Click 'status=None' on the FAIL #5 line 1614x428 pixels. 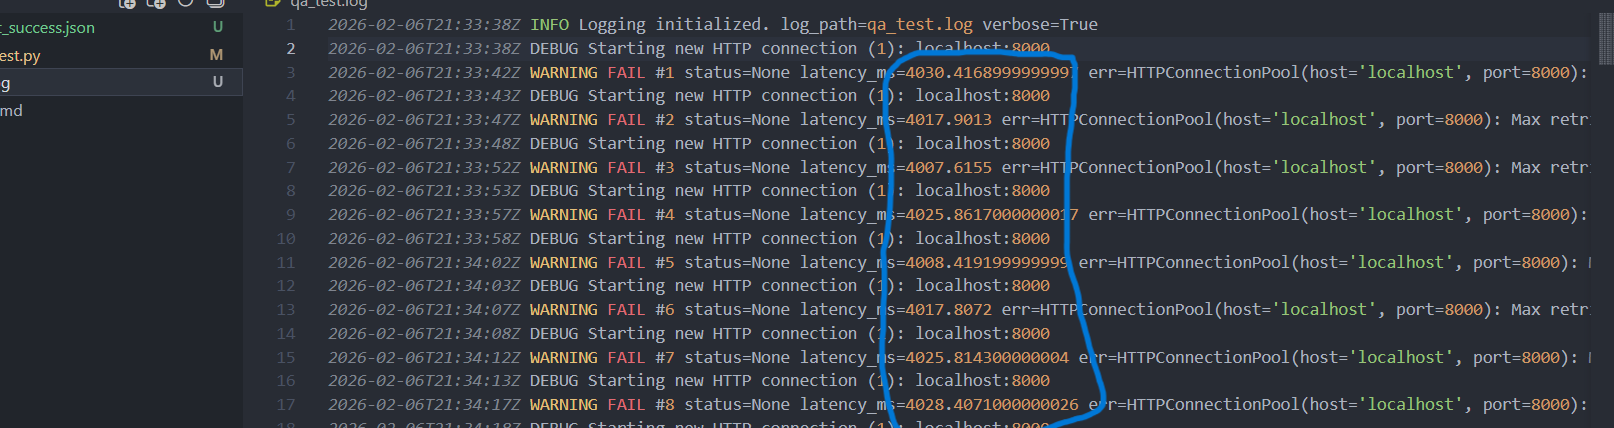click(737, 262)
